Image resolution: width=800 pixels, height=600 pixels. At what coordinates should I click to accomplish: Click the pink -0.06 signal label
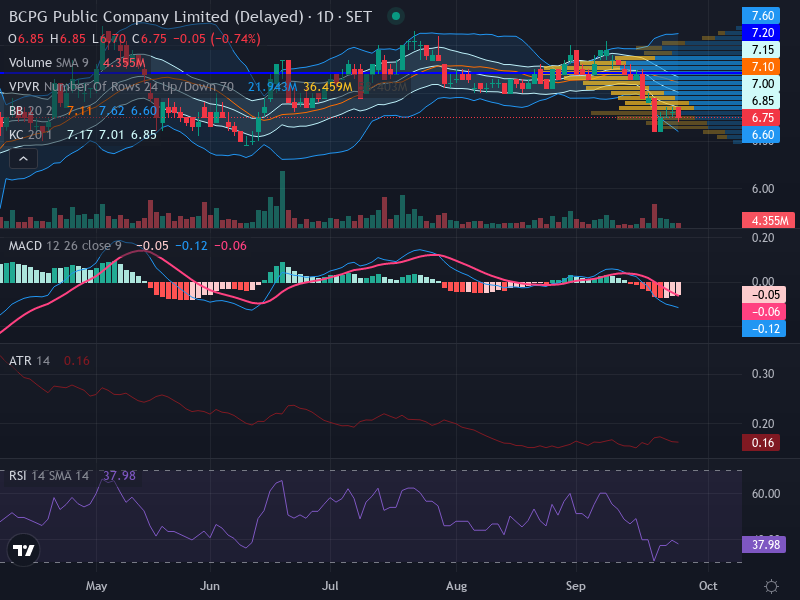click(x=764, y=312)
